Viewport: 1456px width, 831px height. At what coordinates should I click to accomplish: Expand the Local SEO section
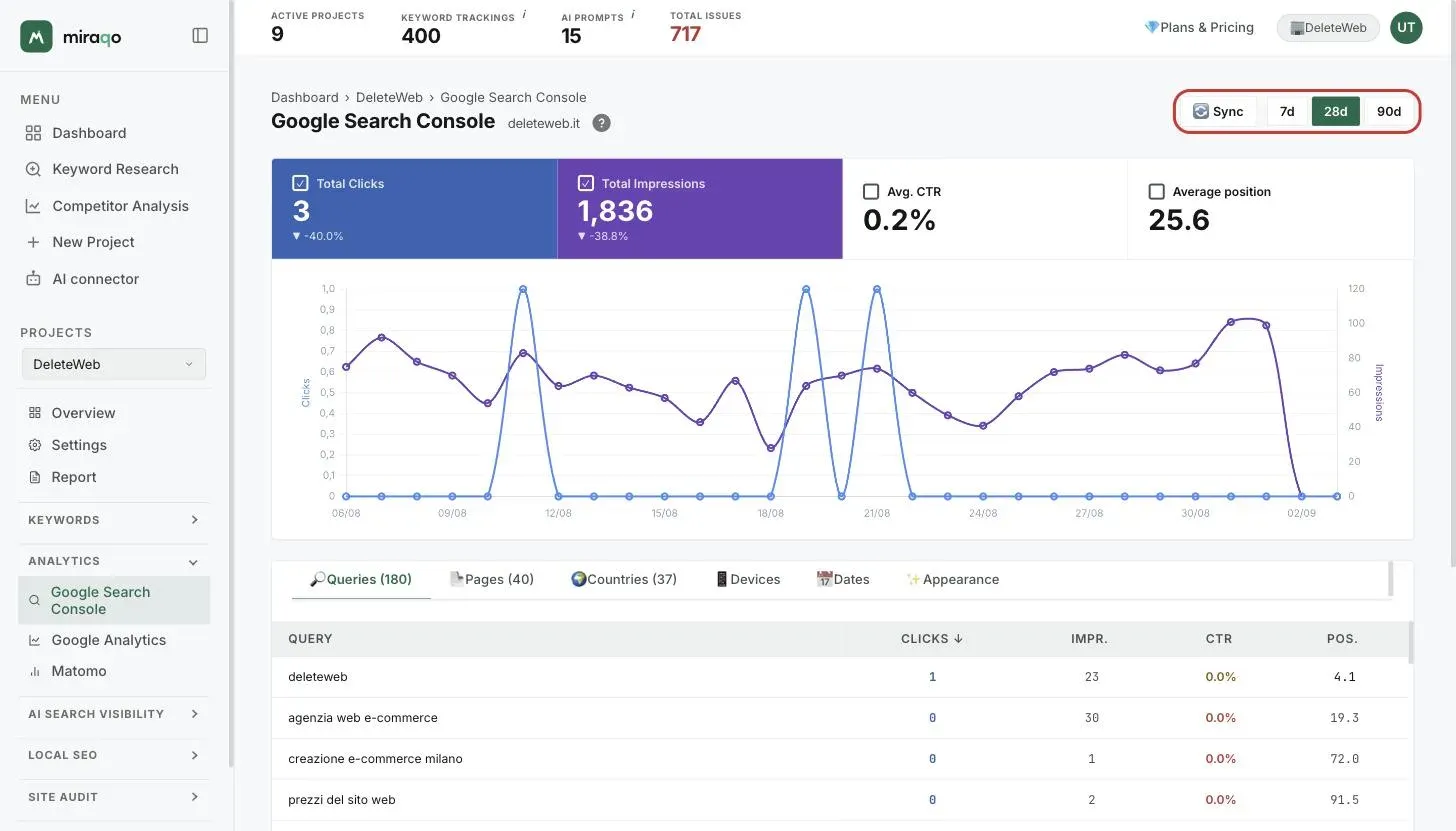[x=114, y=755]
